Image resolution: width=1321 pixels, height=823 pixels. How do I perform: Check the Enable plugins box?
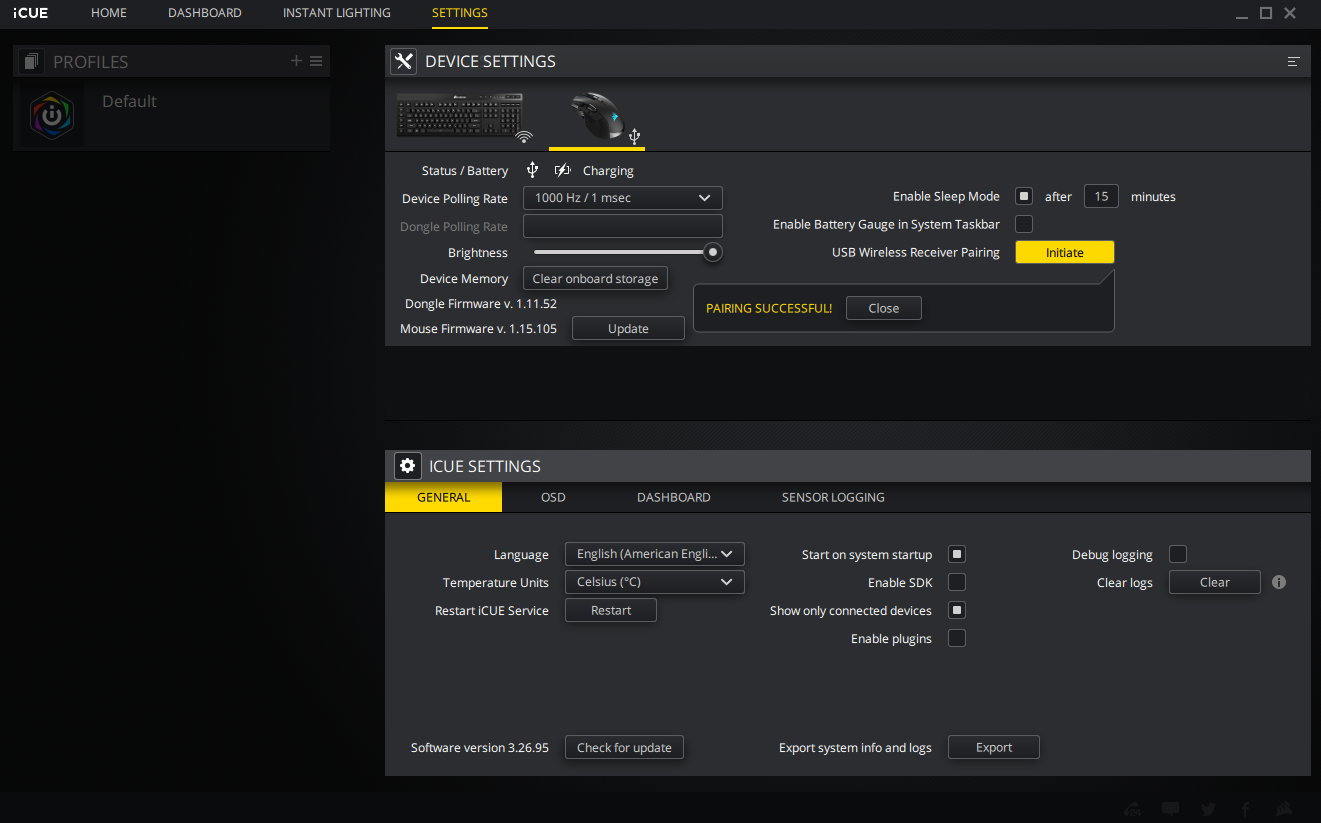(957, 638)
